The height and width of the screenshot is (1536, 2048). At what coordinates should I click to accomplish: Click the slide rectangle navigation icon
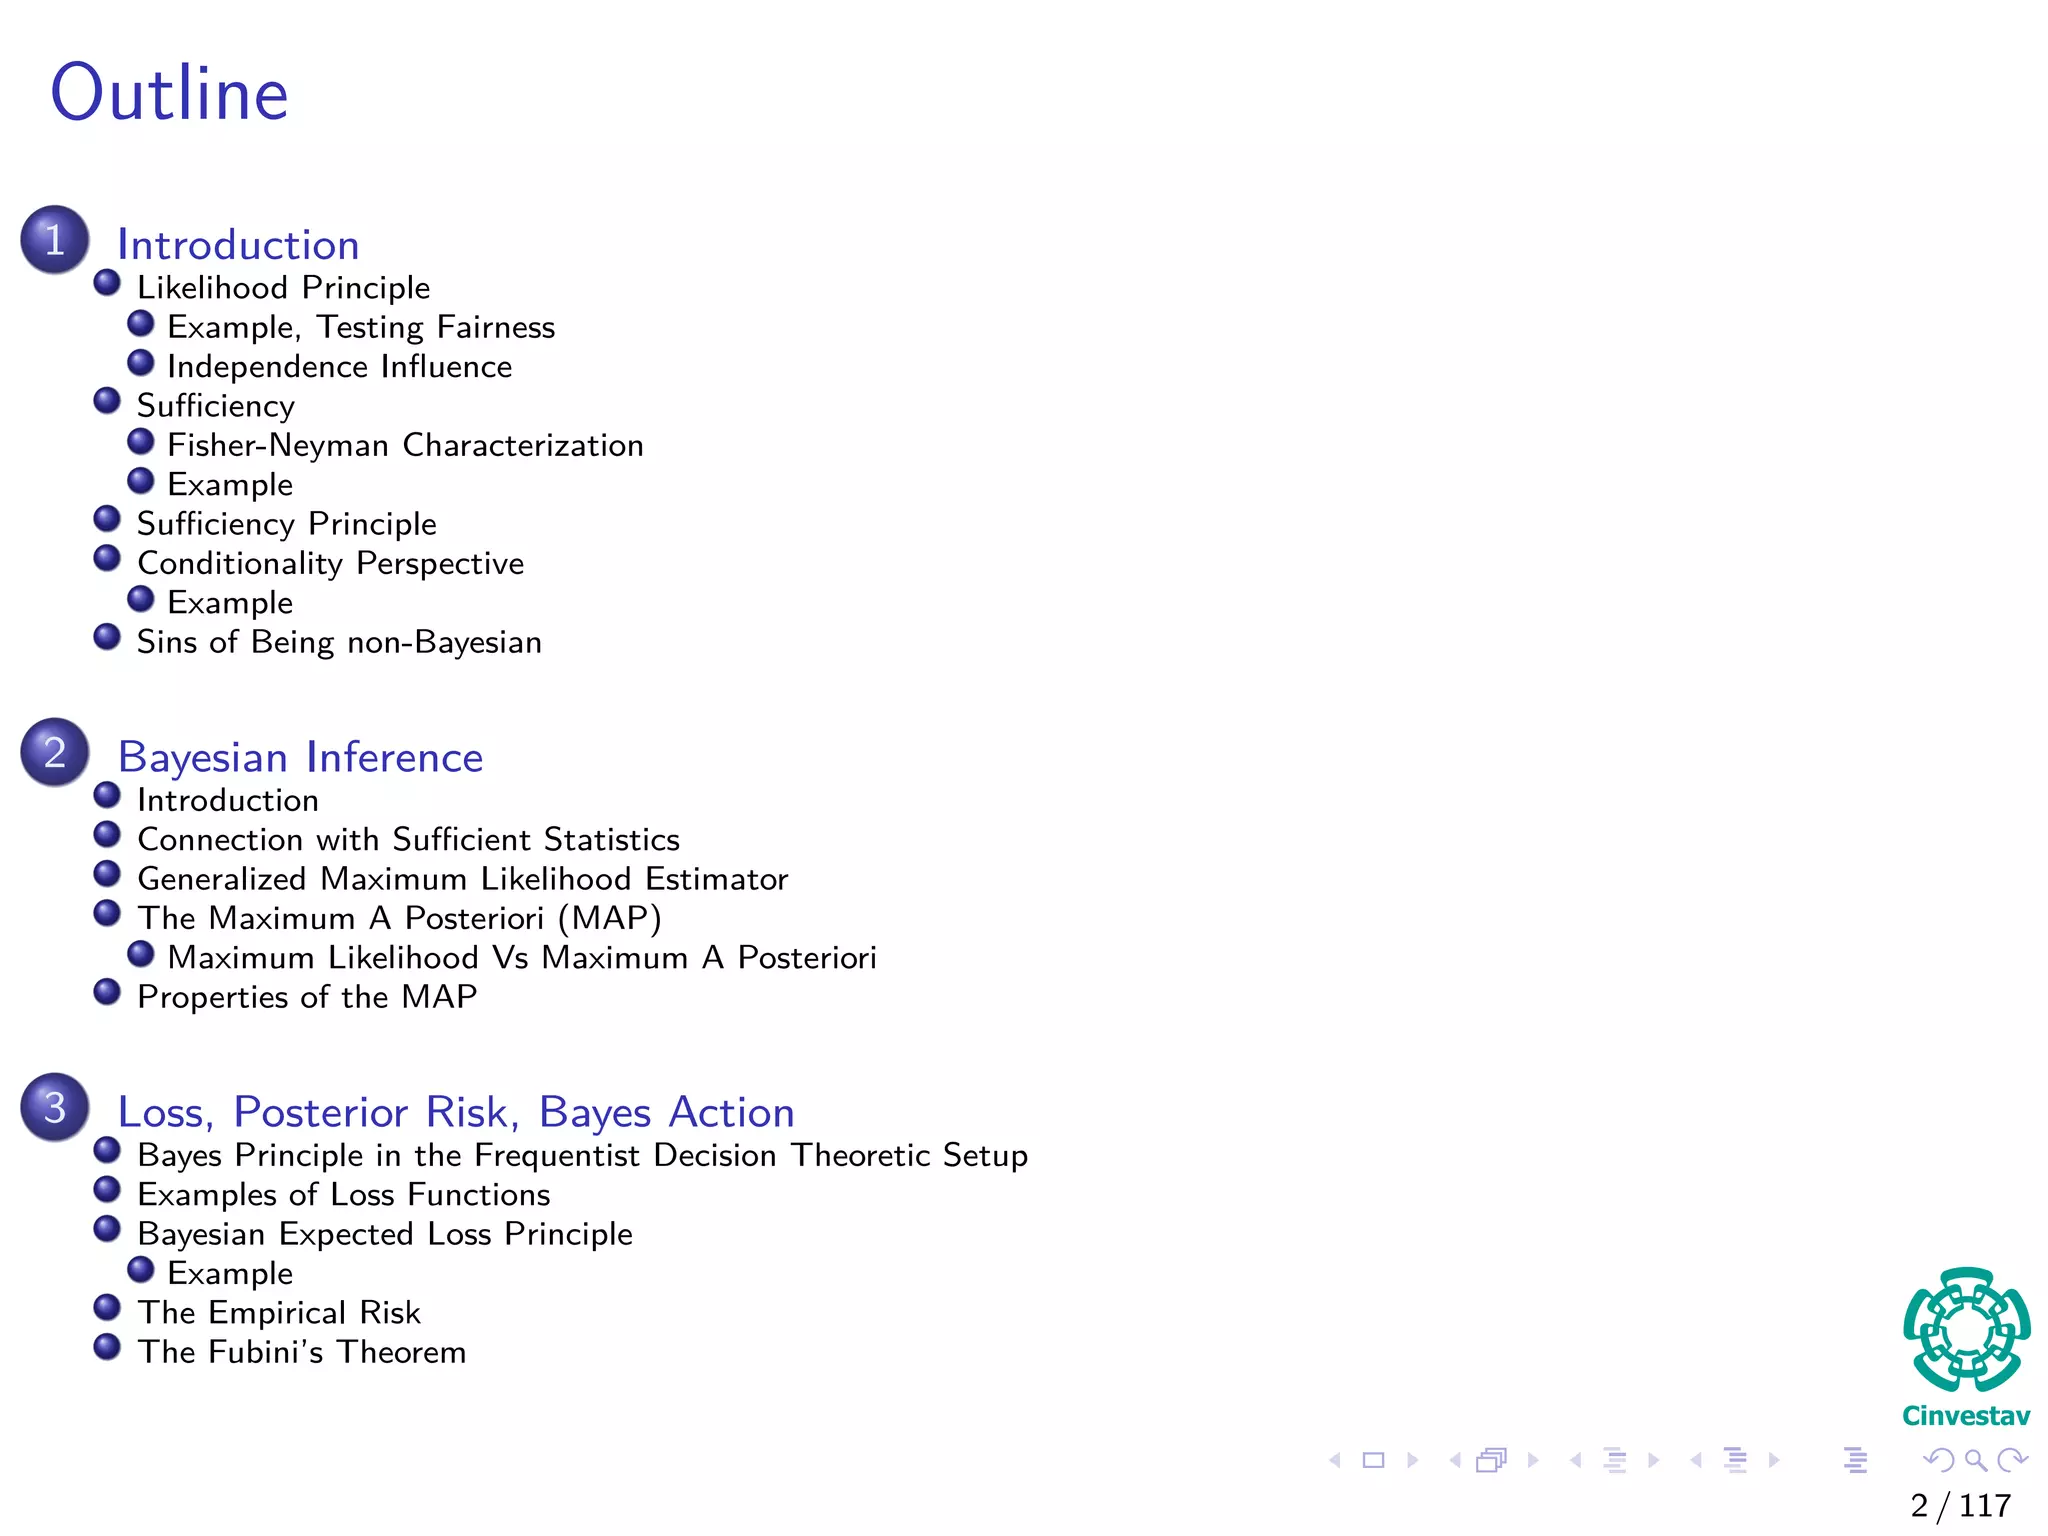pyautogui.click(x=1374, y=1460)
